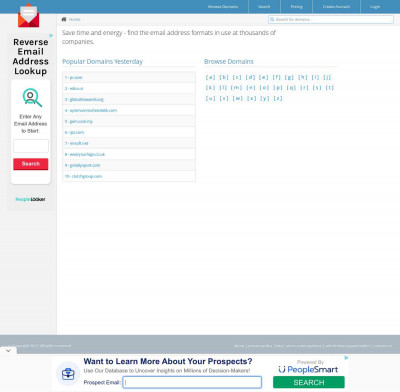Browse domains starting with [u]
This screenshot has height=392, width=400.
[210, 98]
